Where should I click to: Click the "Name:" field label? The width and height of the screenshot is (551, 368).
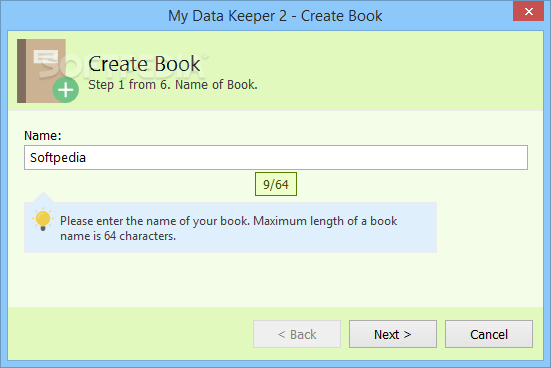point(43,136)
